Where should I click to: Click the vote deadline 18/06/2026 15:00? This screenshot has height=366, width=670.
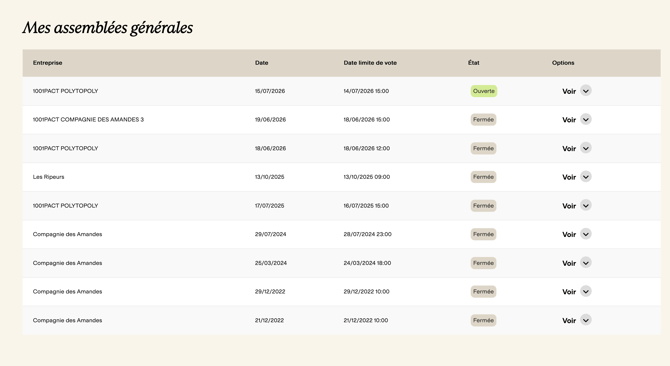click(367, 120)
